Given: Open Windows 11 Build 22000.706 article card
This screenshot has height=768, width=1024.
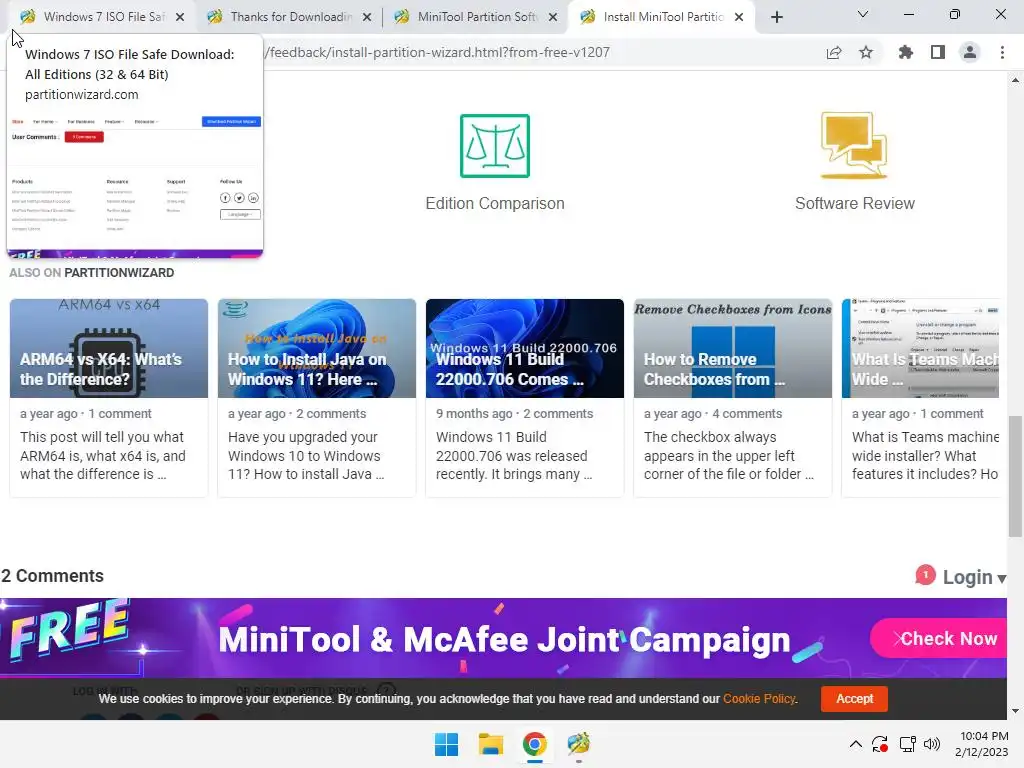Looking at the screenshot, I should click(x=524, y=398).
